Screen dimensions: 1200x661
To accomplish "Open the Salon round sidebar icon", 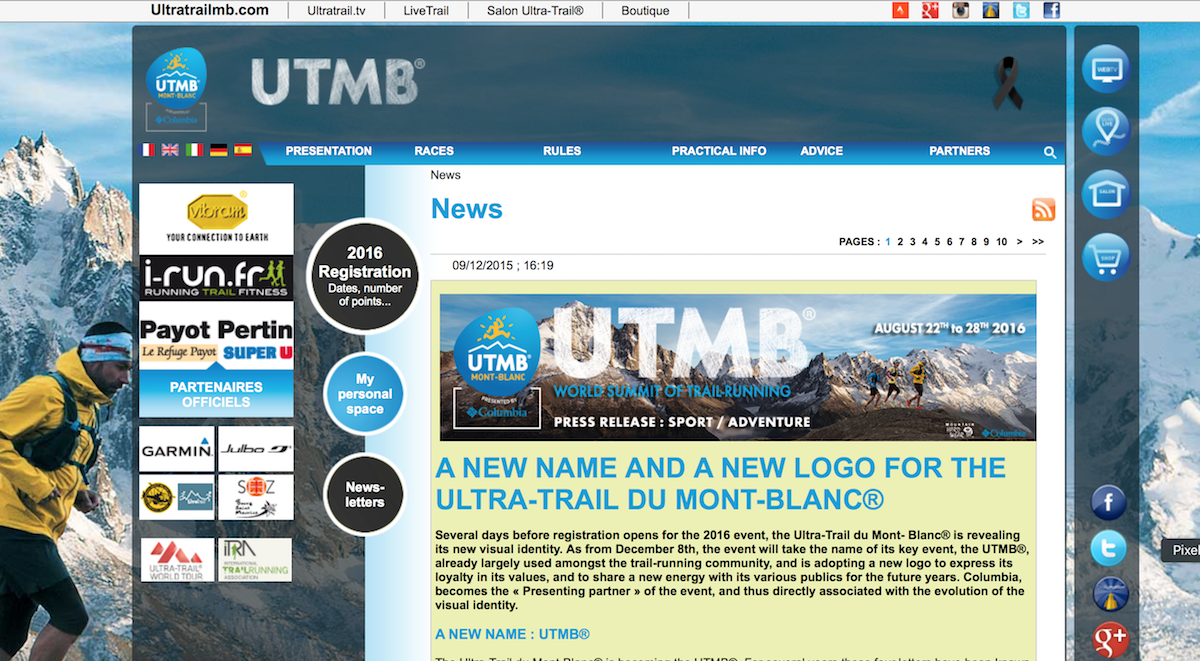I will pyautogui.click(x=1106, y=194).
